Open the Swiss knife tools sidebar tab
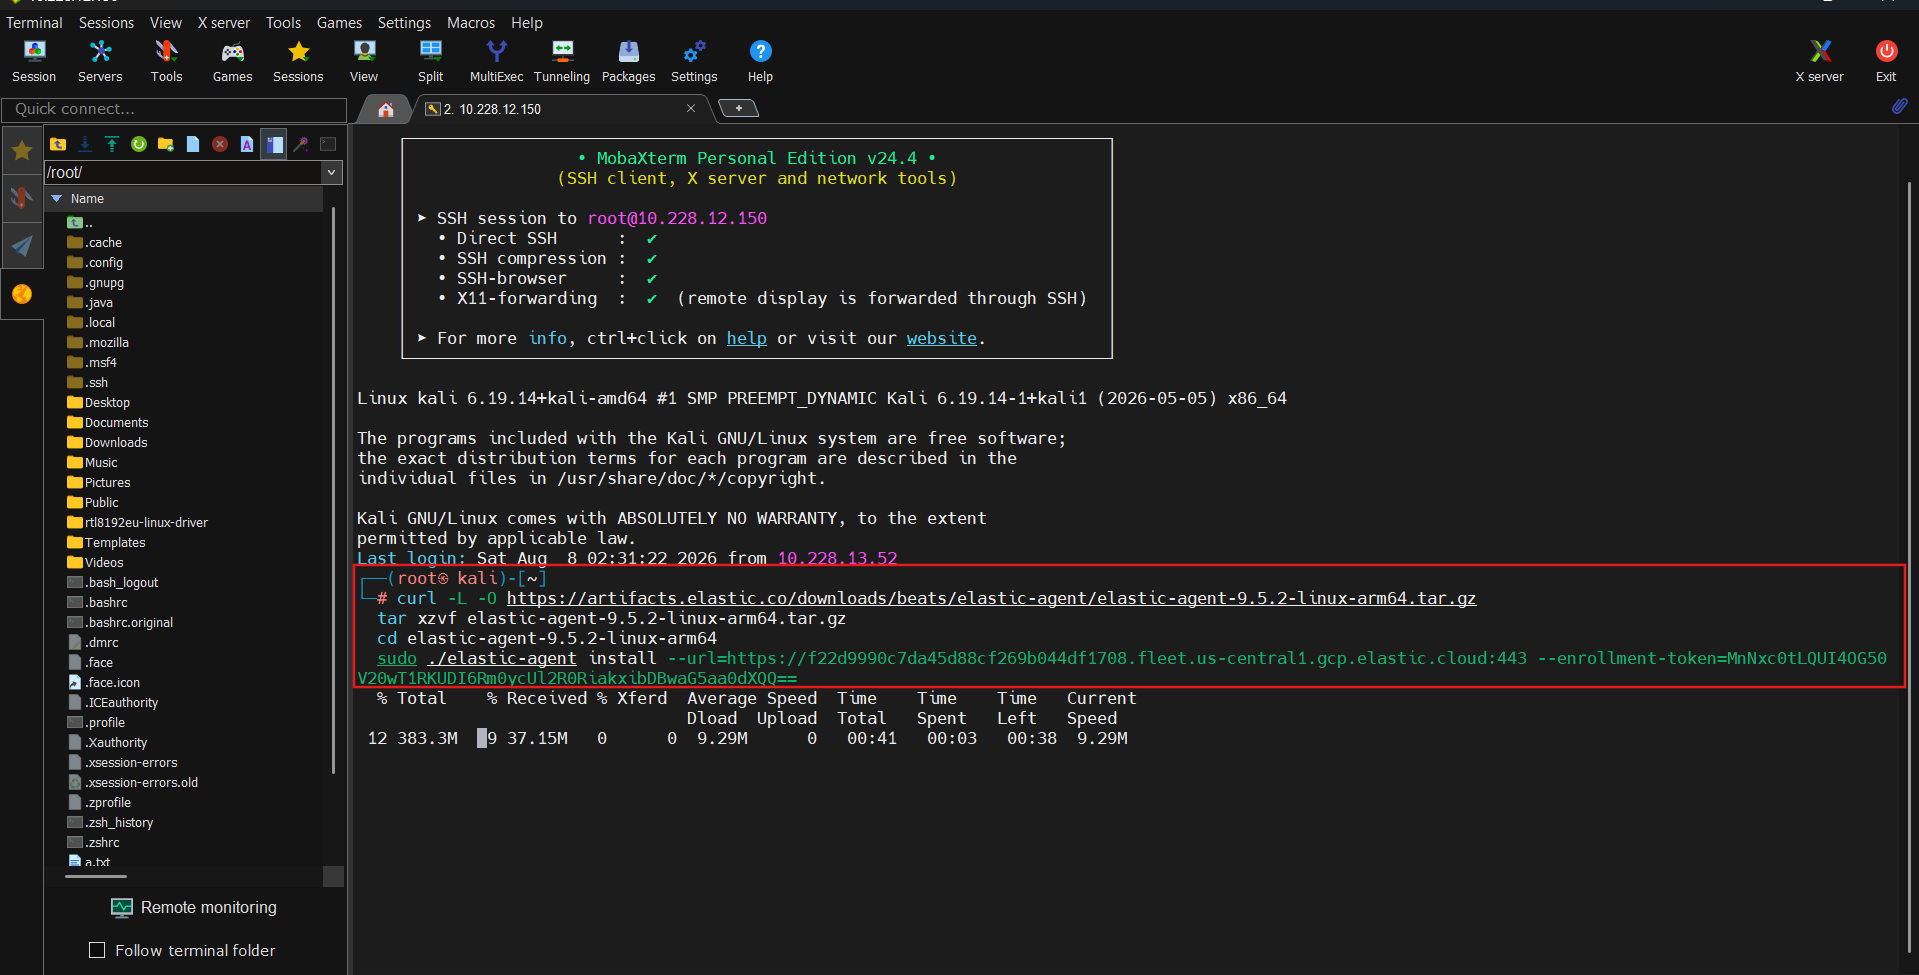 coord(22,197)
